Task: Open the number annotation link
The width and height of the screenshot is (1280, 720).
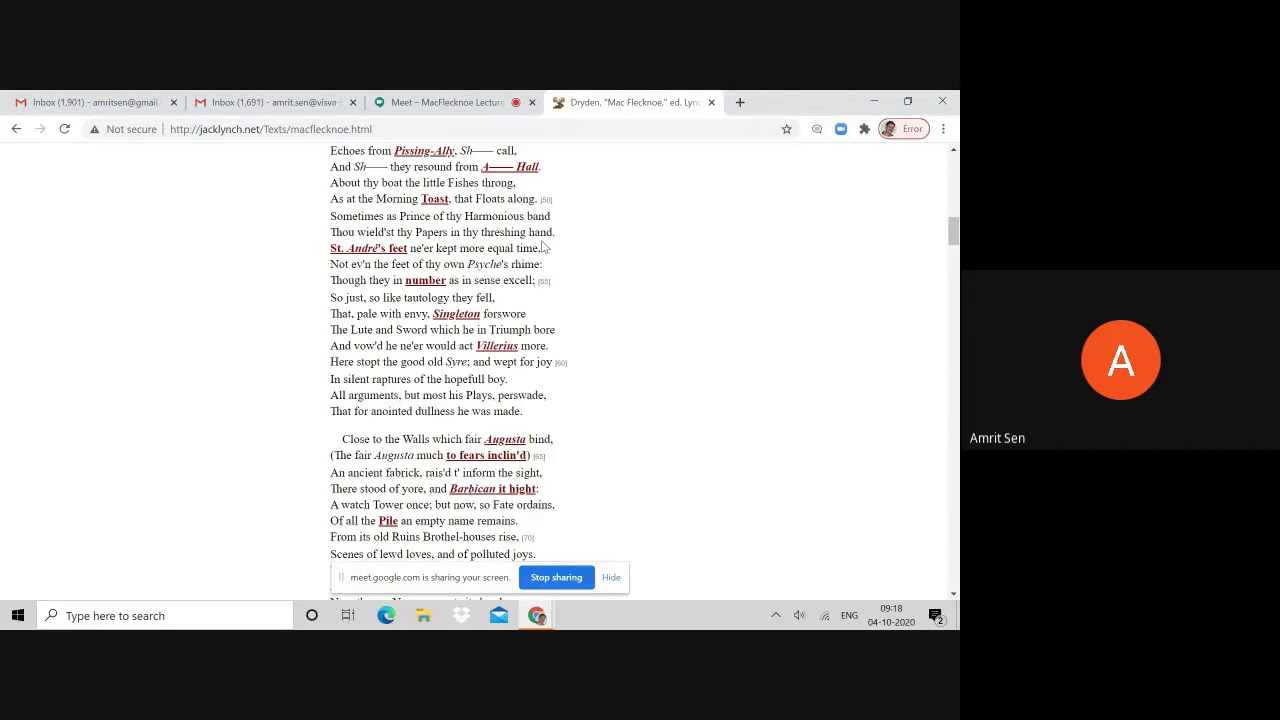Action: tap(425, 280)
